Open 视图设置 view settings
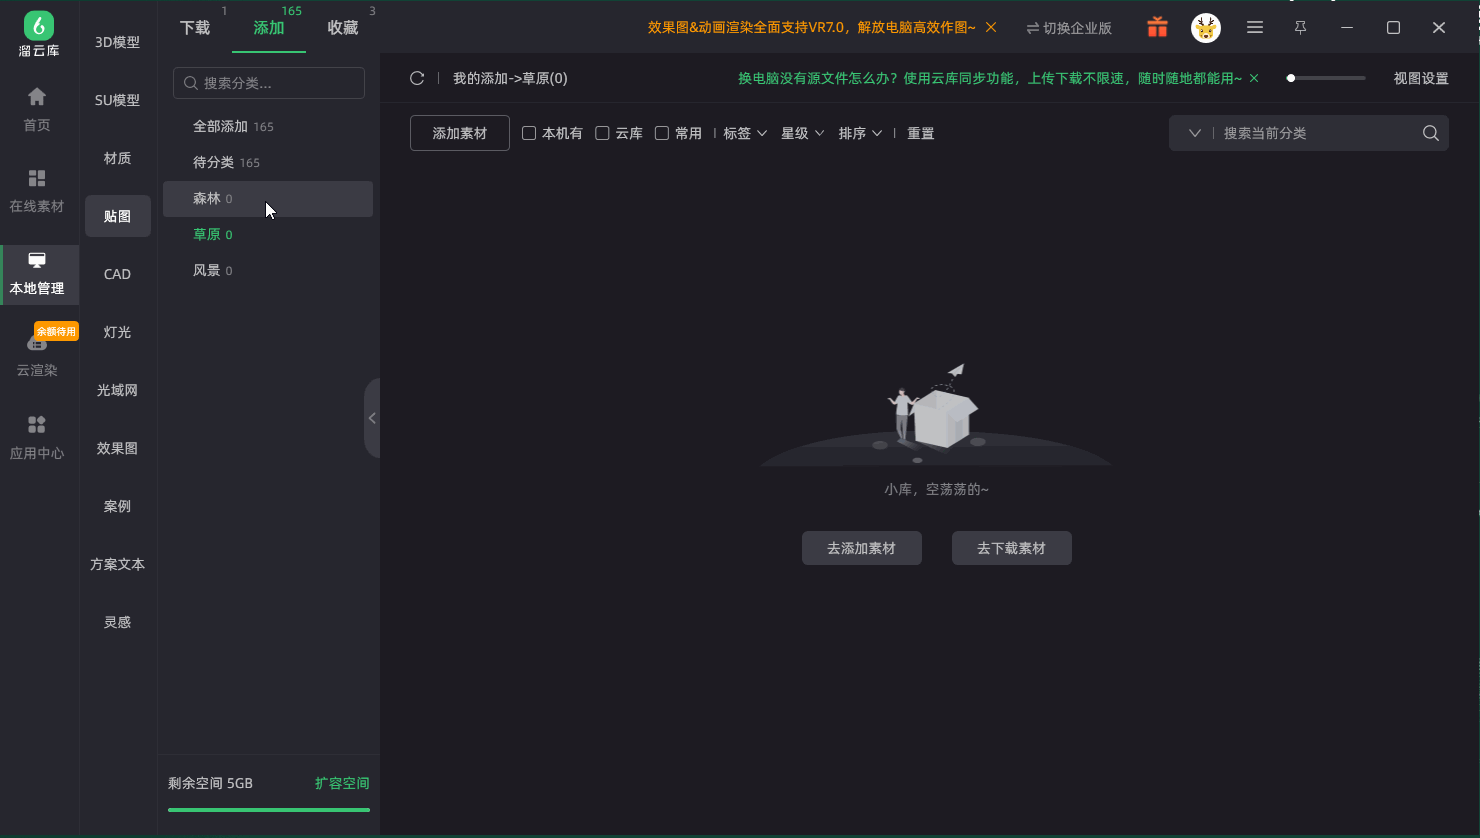The width and height of the screenshot is (1480, 838). coord(1421,78)
